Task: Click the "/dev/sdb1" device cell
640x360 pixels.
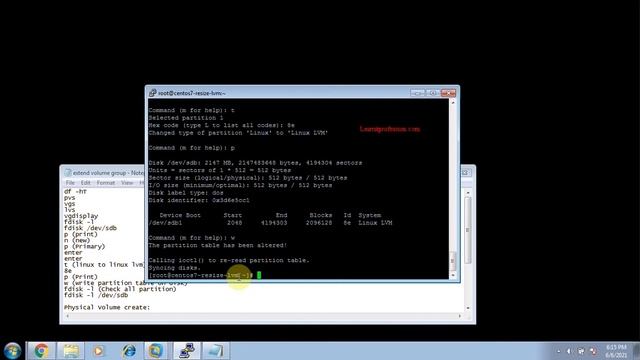Action: [x=165, y=223]
